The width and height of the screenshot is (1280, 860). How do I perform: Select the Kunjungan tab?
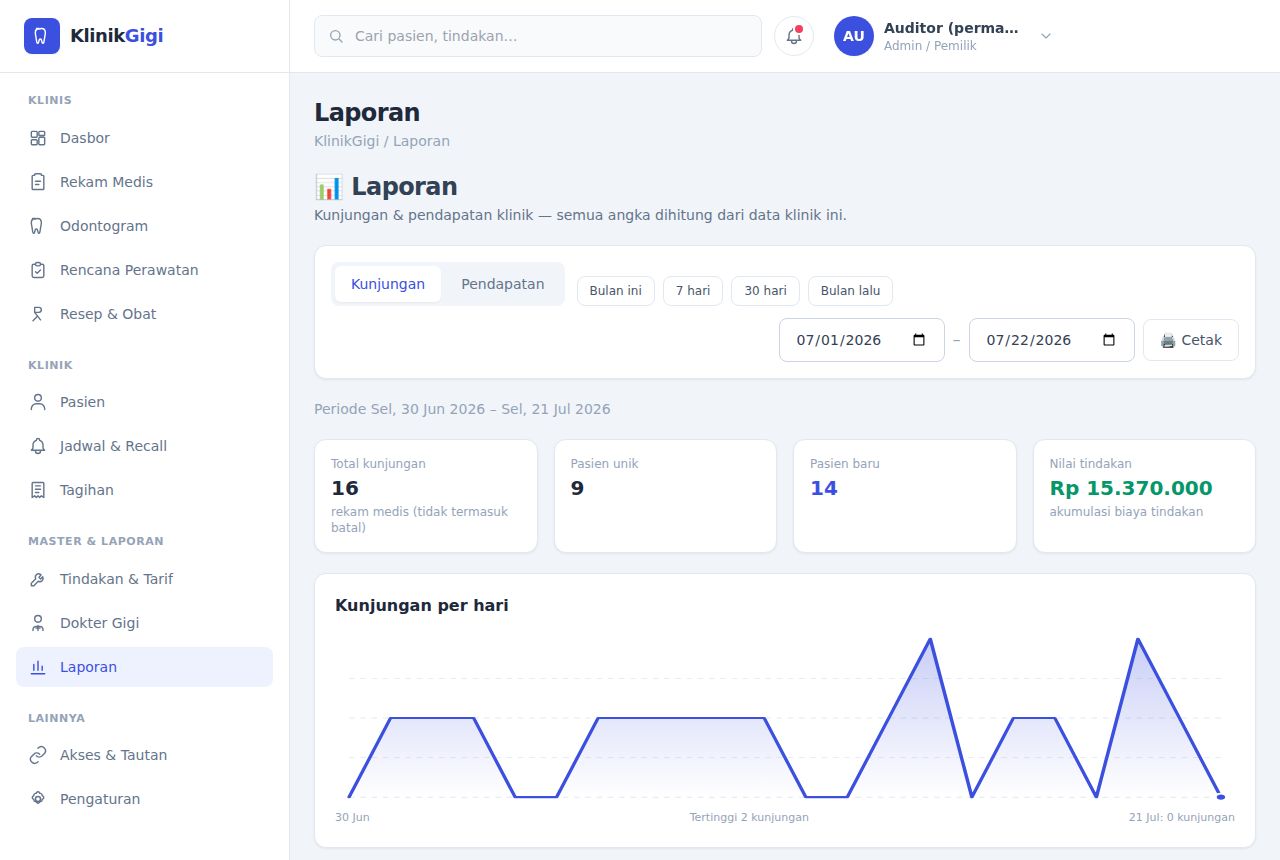click(x=388, y=284)
